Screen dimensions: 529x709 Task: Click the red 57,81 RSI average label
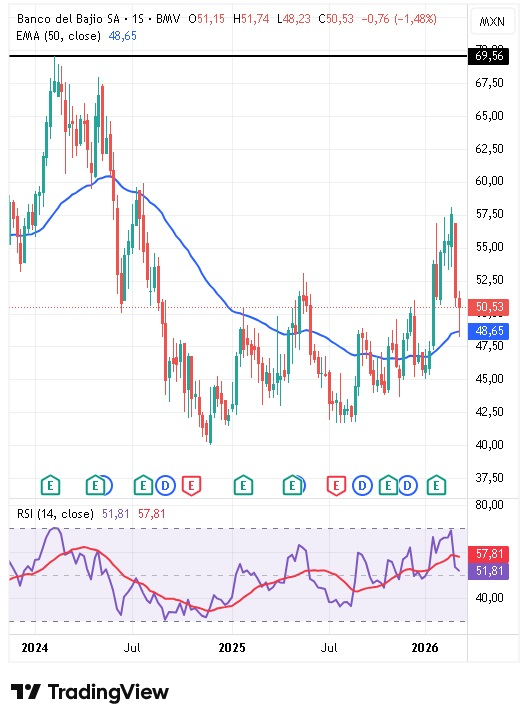pyautogui.click(x=489, y=553)
